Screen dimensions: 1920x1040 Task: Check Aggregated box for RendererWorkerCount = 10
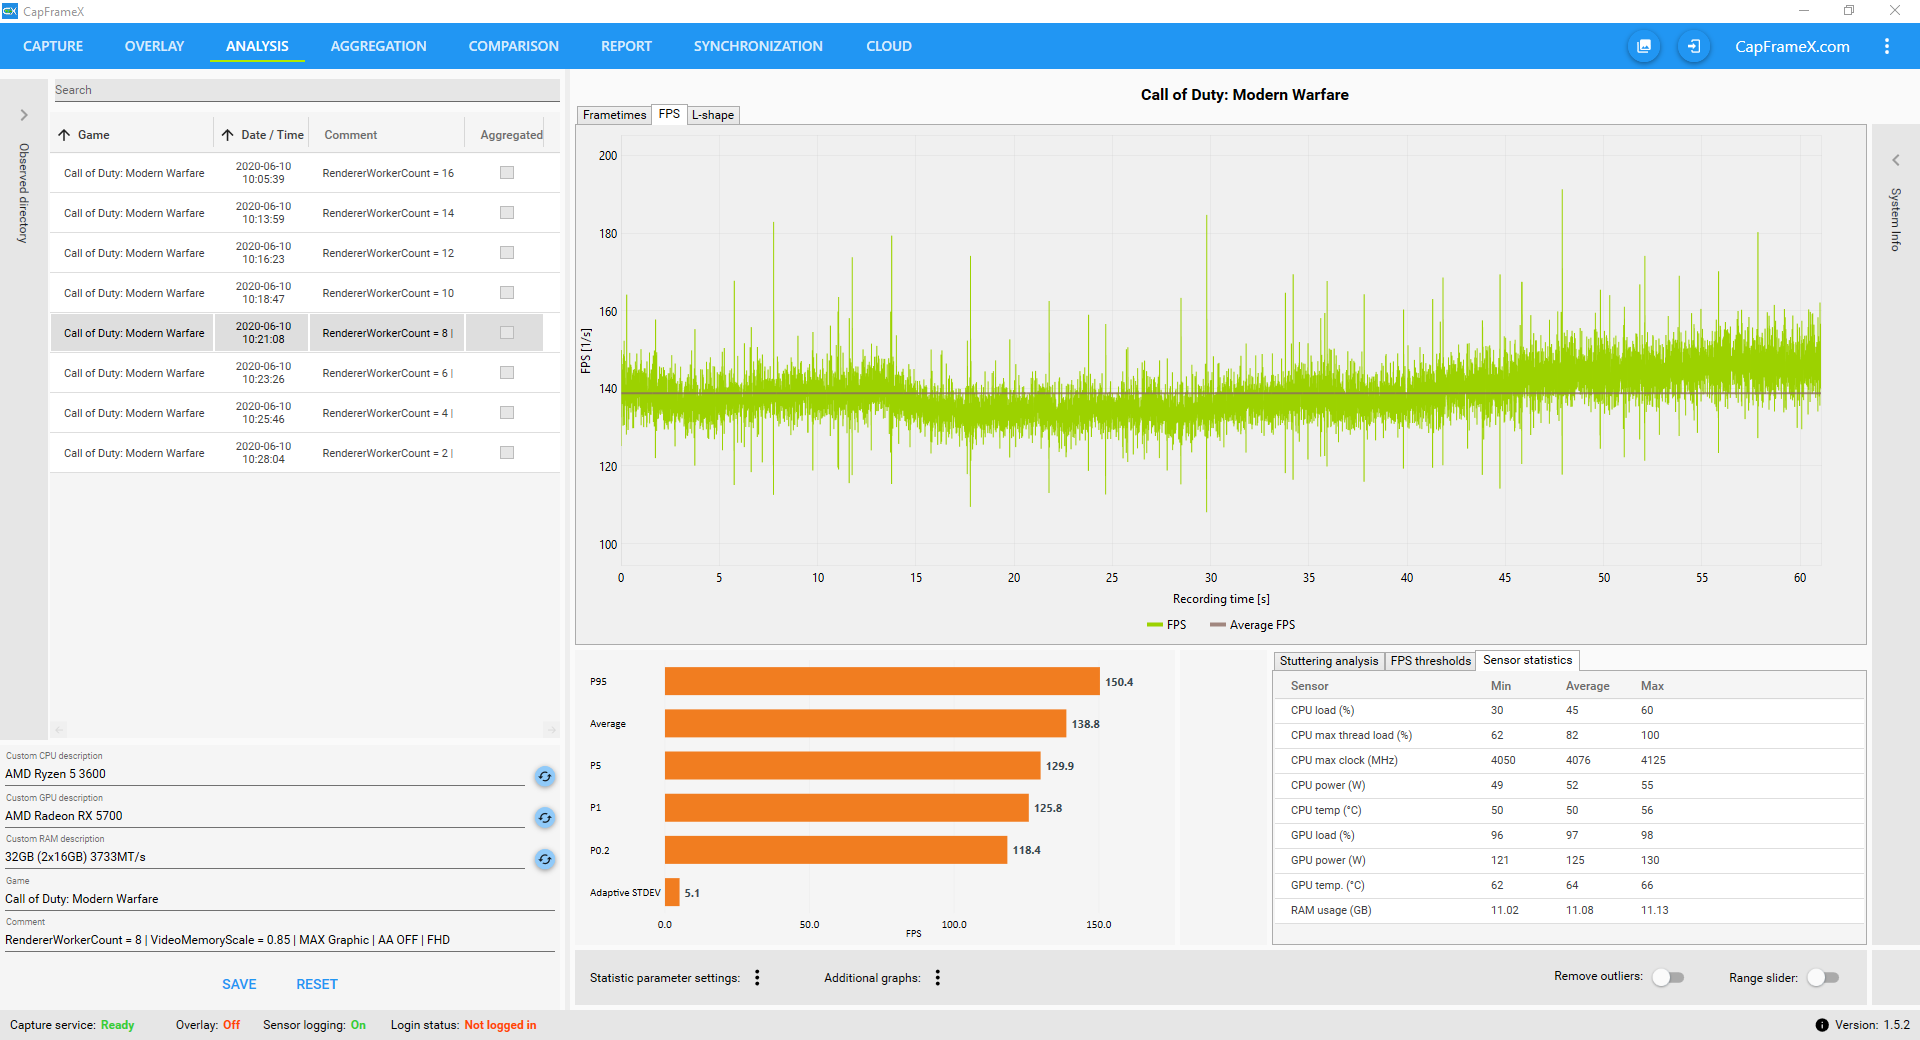coord(507,293)
